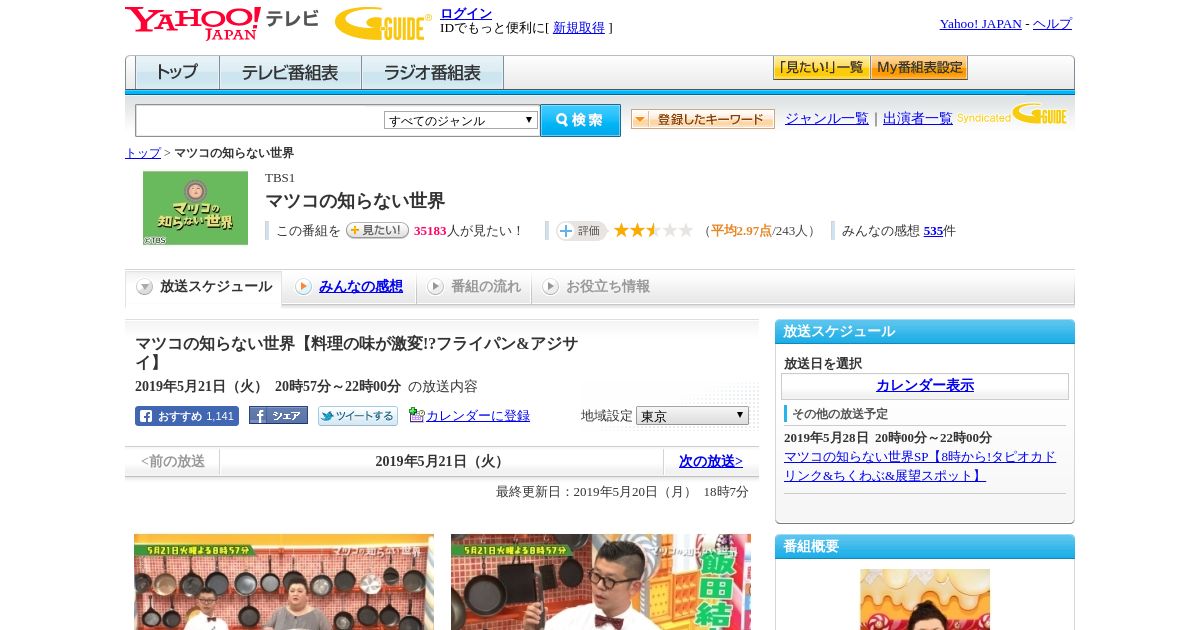The height and width of the screenshot is (630, 1200).
Task: Click the 評価 rating plus button
Action: click(x=581, y=231)
